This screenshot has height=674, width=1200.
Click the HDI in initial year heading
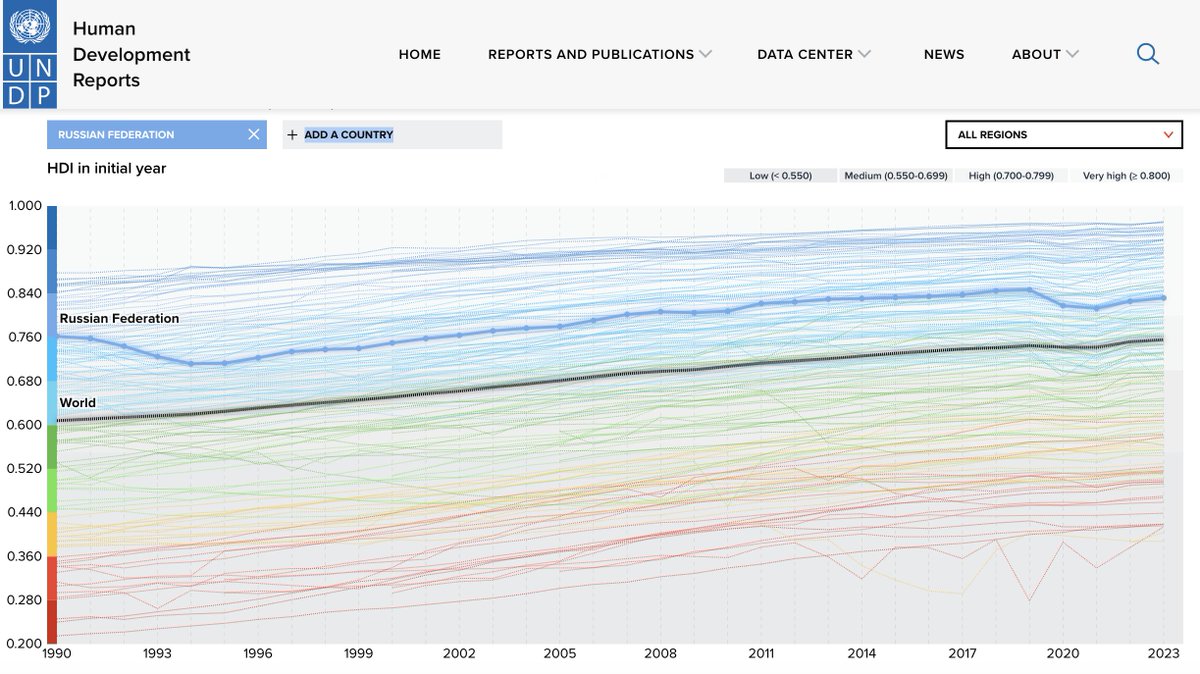tap(107, 169)
